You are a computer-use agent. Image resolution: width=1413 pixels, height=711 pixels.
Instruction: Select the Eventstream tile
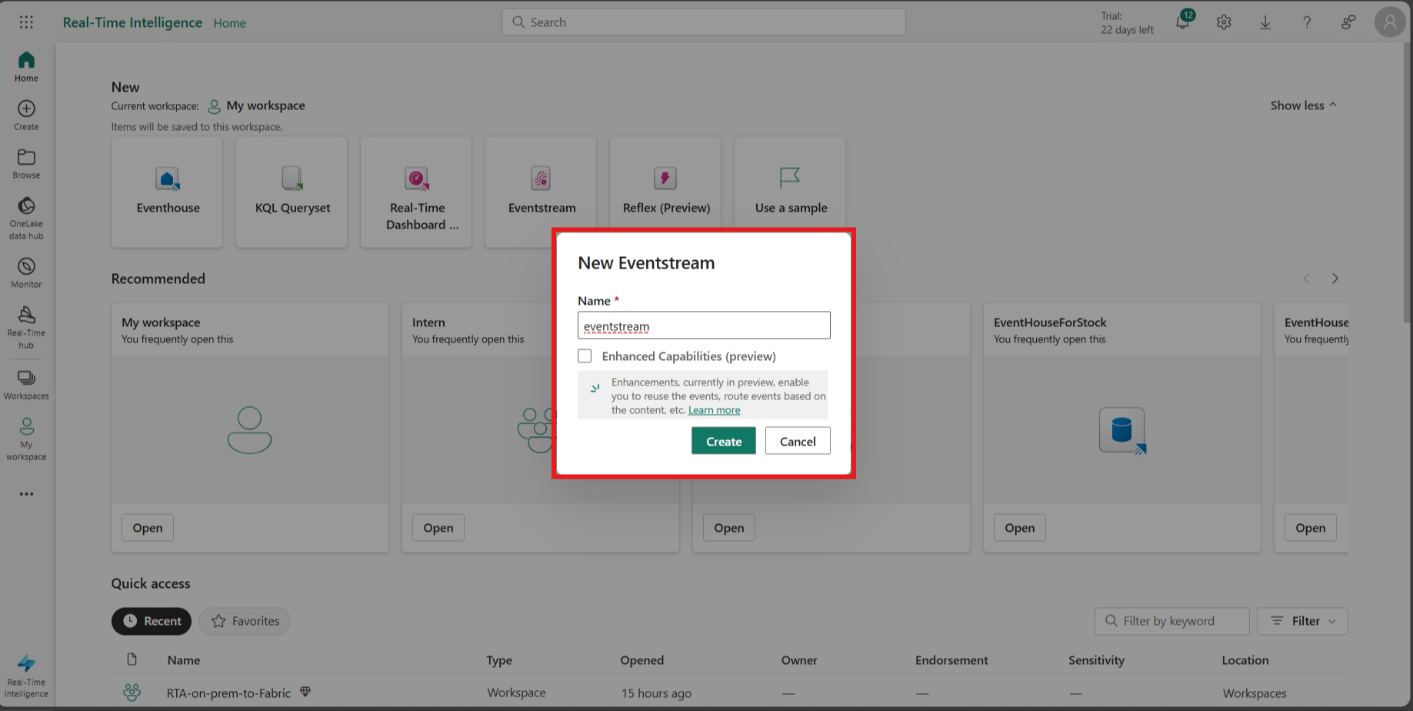point(541,192)
